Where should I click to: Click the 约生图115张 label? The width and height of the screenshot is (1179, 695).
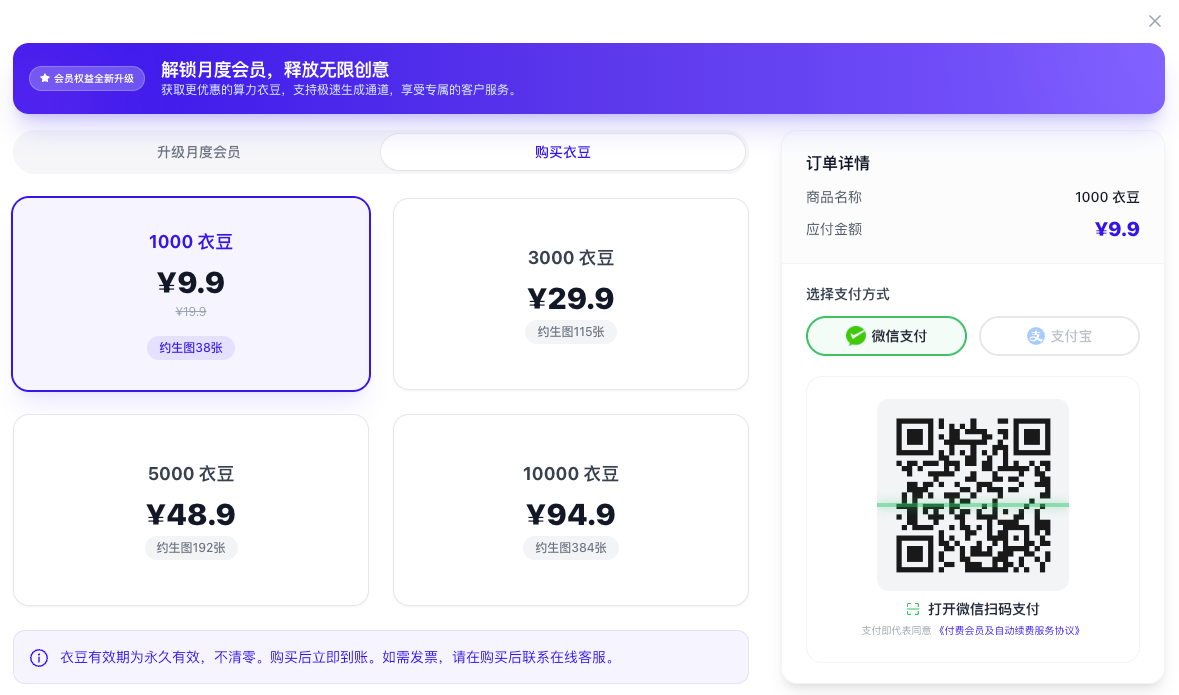click(x=571, y=332)
